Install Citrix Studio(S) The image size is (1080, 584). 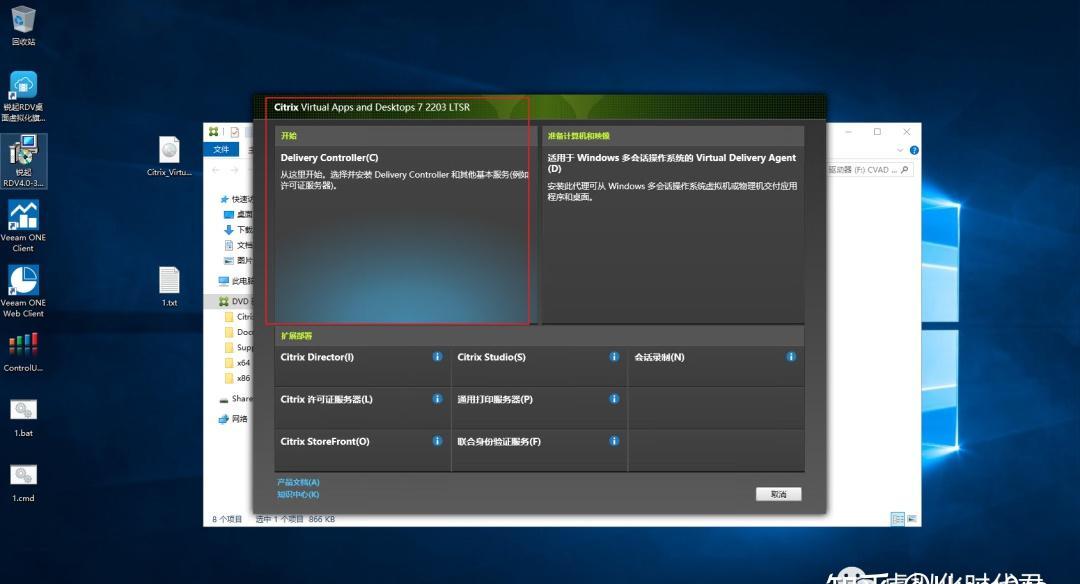(539, 366)
